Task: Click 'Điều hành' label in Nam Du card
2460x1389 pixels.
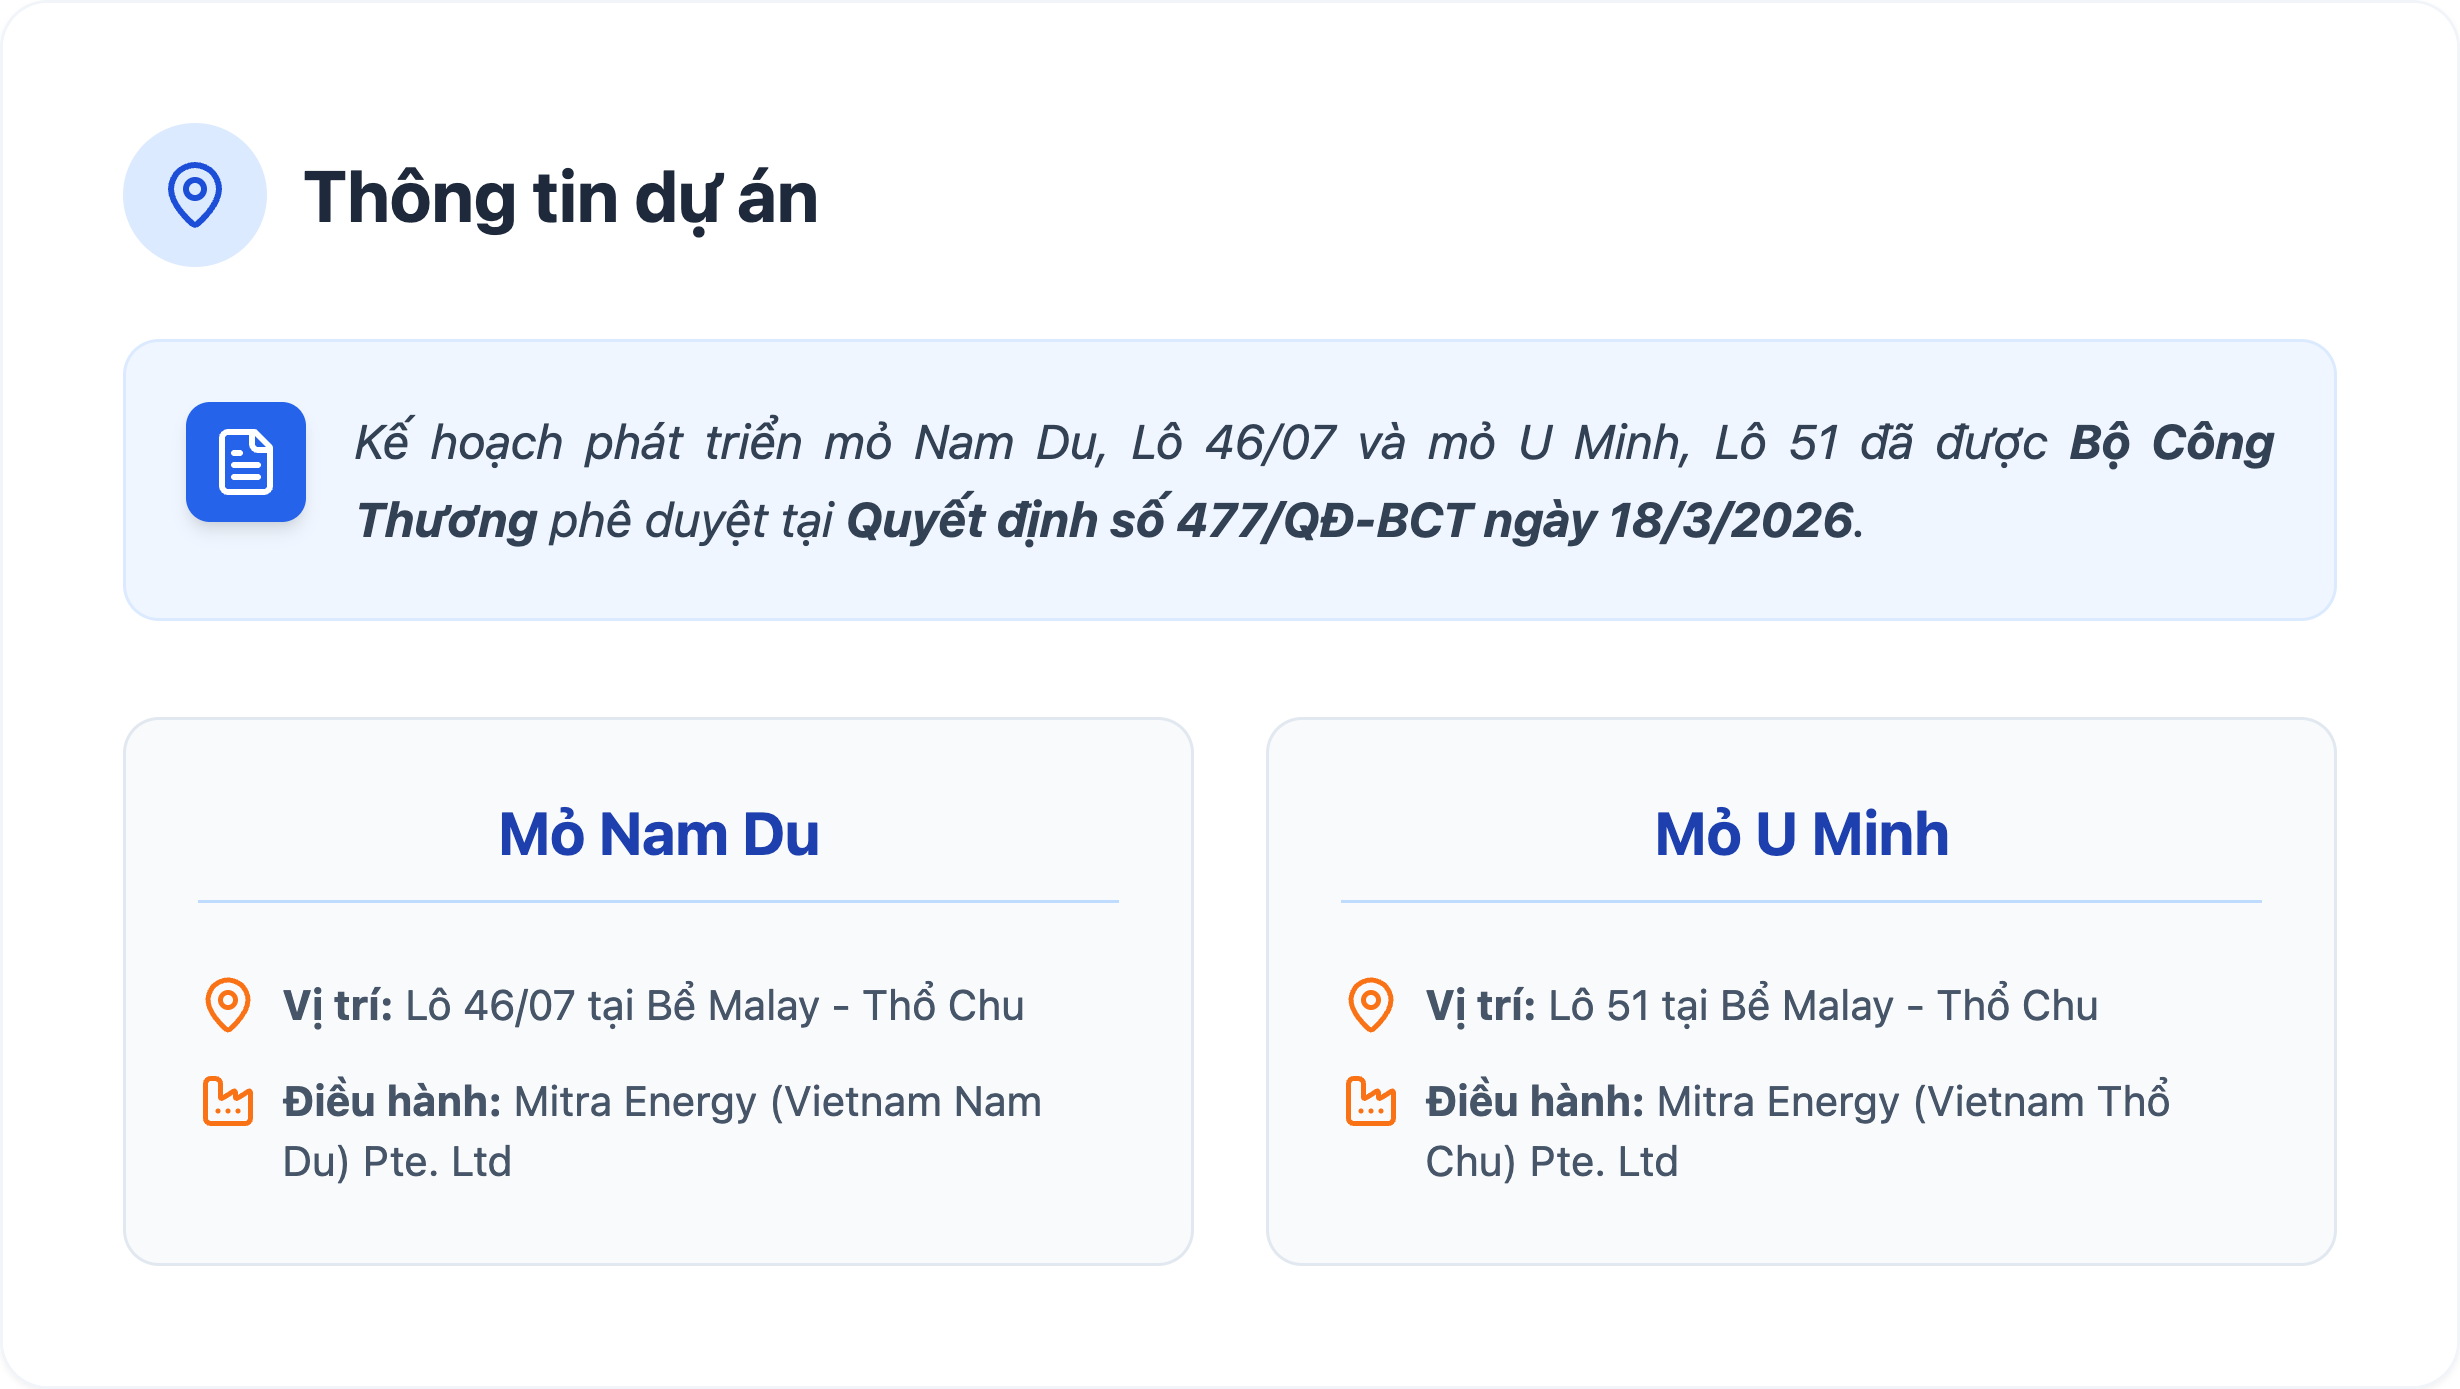Action: (392, 1102)
